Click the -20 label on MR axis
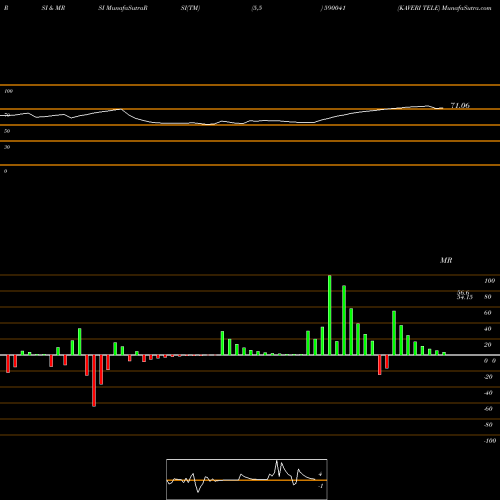500x500 pixels. (488, 377)
